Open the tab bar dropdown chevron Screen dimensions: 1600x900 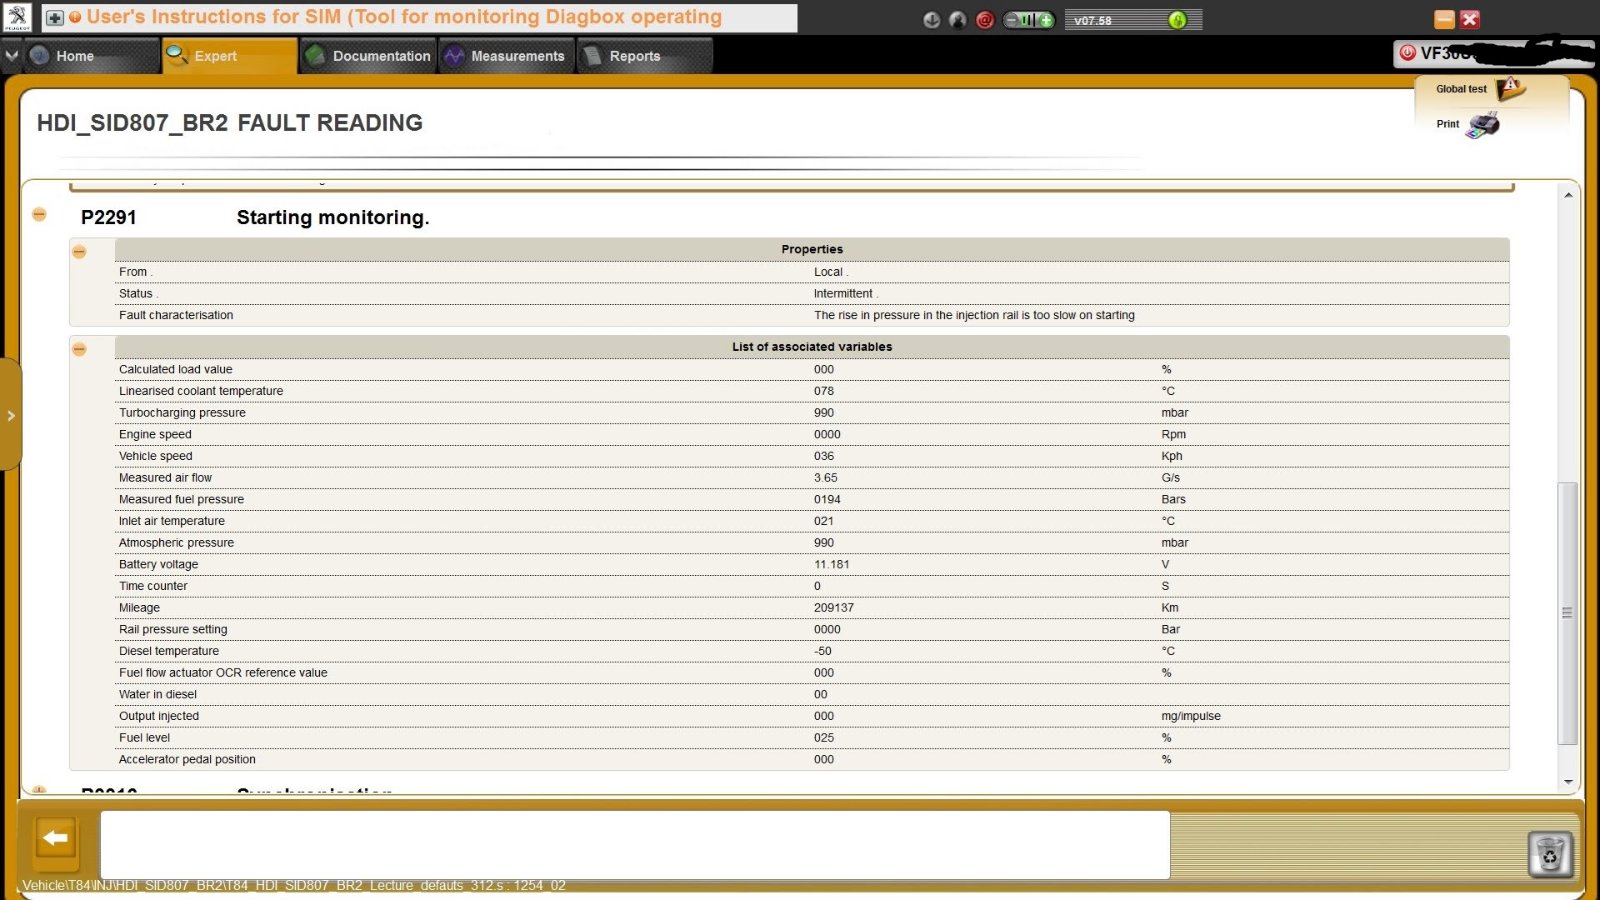click(11, 56)
